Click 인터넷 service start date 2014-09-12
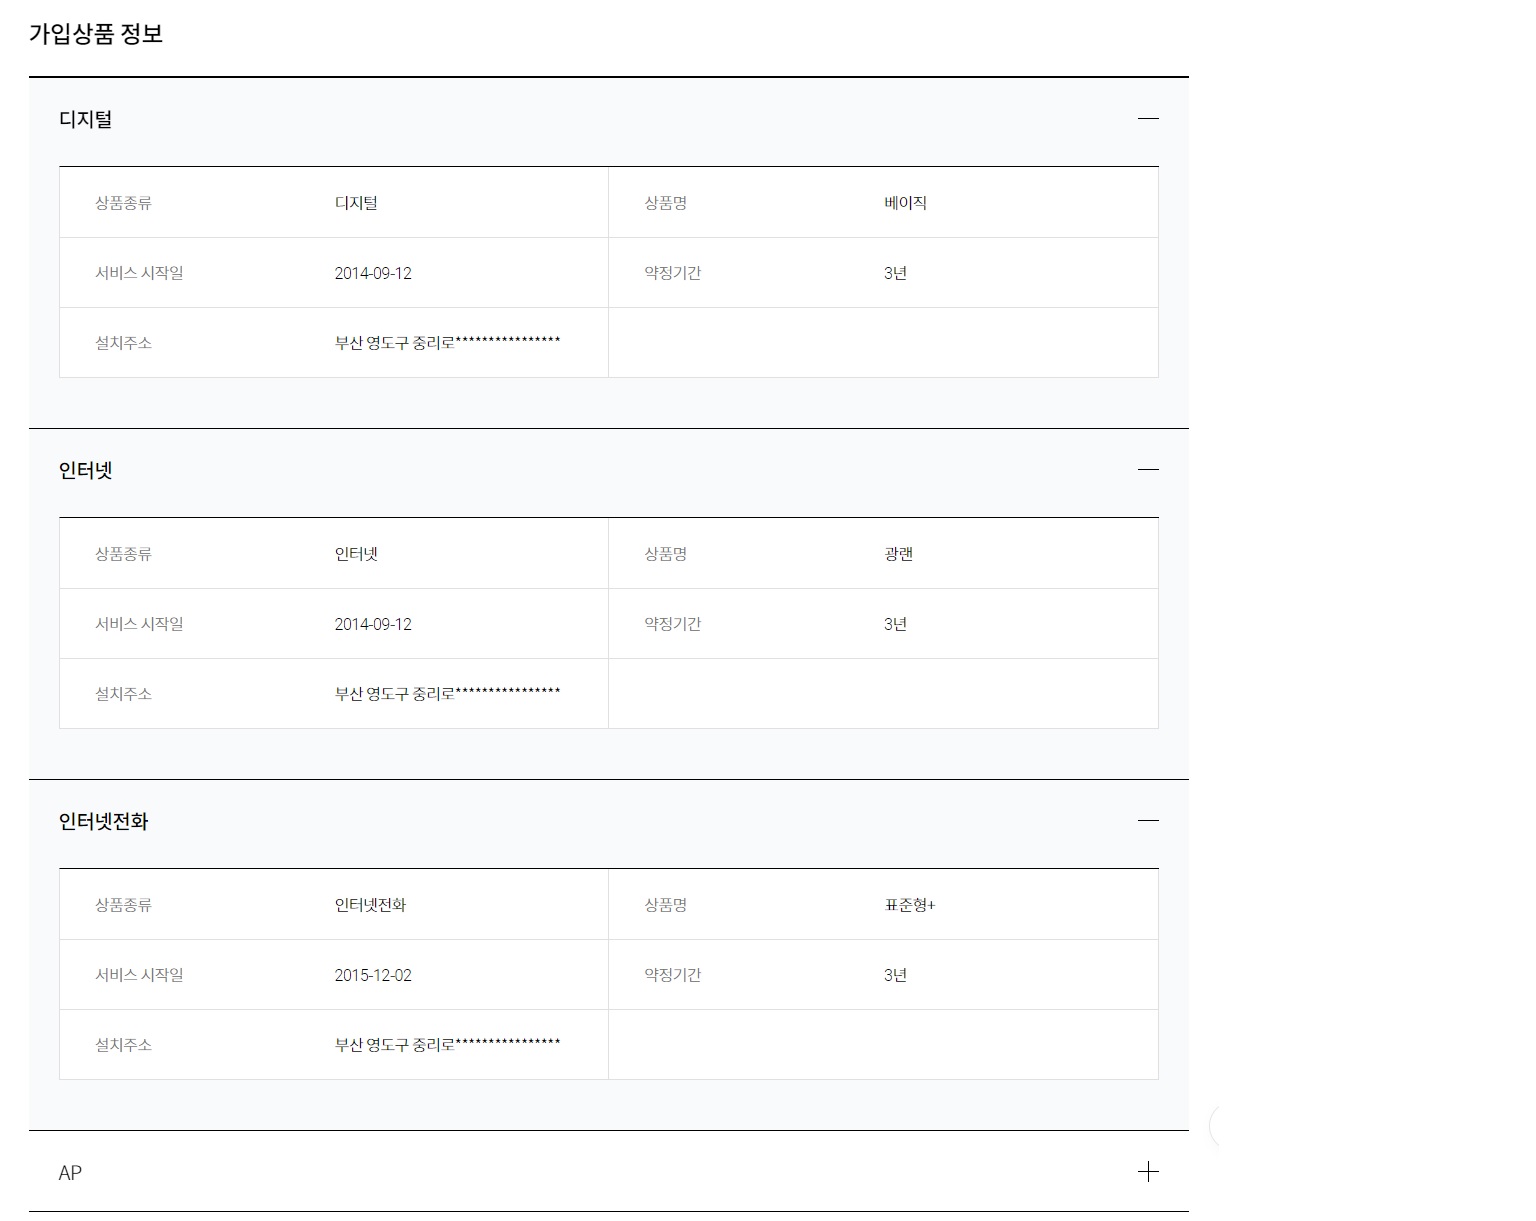The width and height of the screenshot is (1536, 1221). (373, 624)
